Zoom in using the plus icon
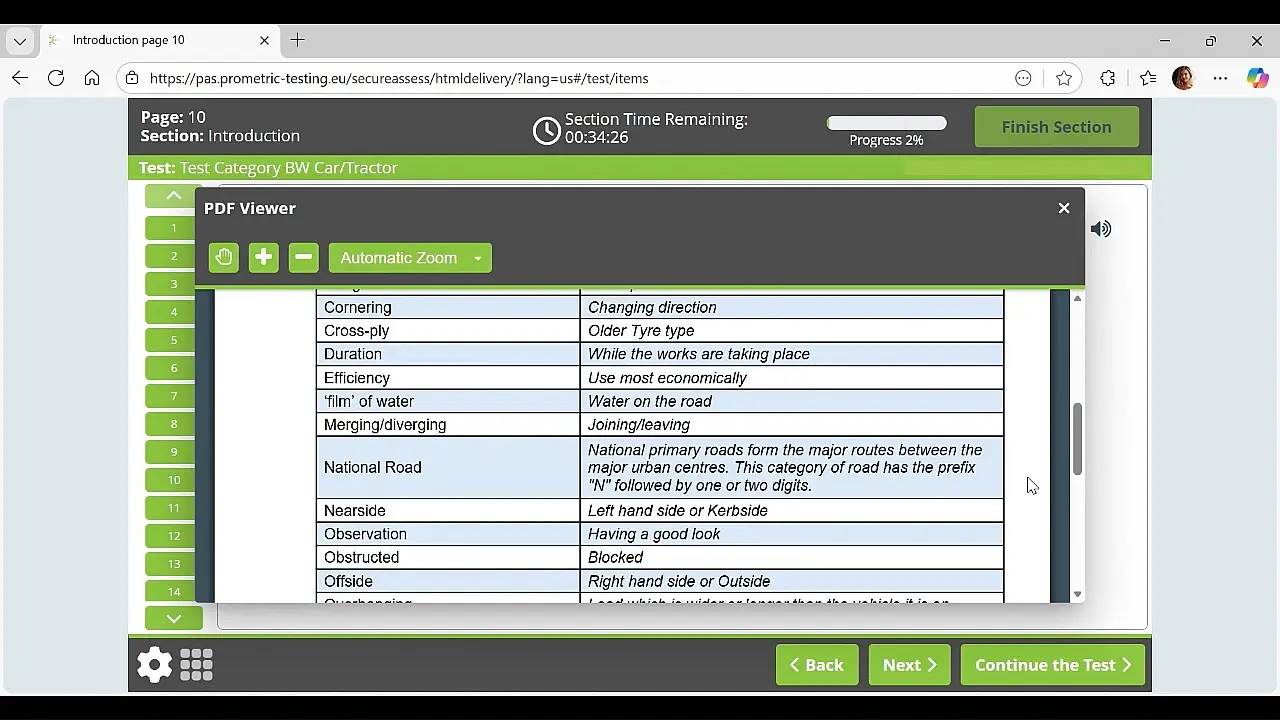Image resolution: width=1280 pixels, height=720 pixels. [x=263, y=258]
